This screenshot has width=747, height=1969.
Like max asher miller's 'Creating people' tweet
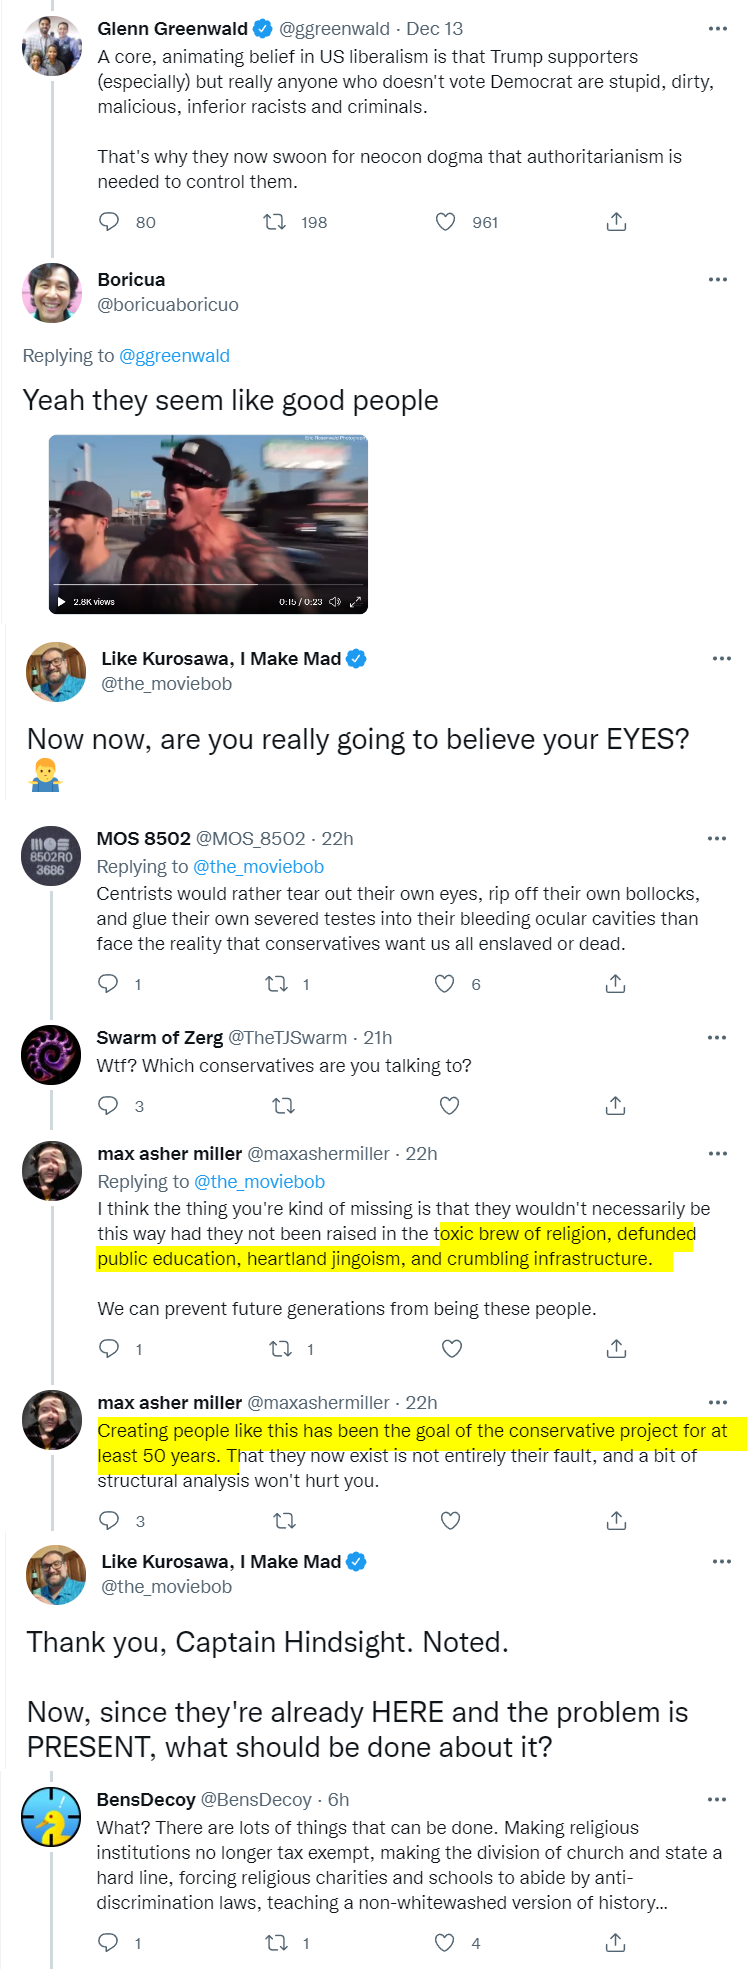451,1521
